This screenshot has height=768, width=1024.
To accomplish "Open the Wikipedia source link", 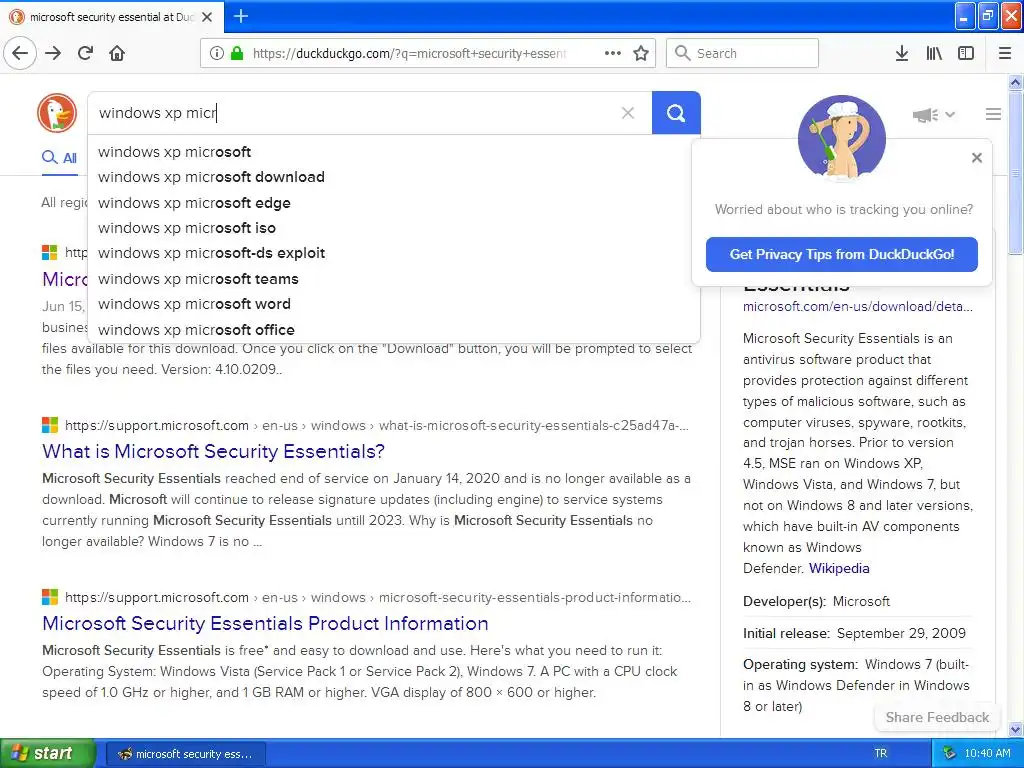I will 839,568.
